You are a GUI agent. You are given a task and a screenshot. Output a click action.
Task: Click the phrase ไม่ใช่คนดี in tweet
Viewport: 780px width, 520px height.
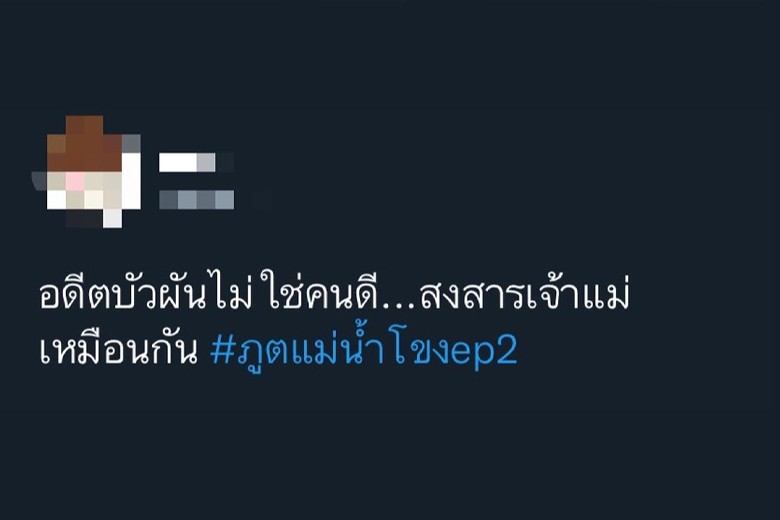[x=293, y=293]
